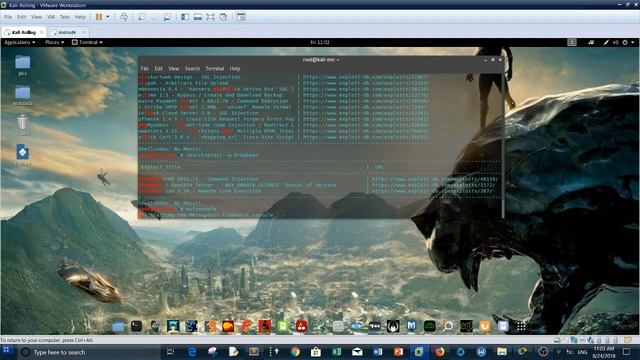Click inside the terminal output area

click(x=320, y=146)
